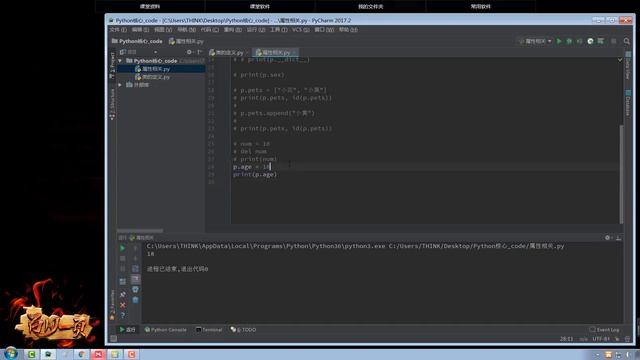Open the Terminal tool window
Image resolution: width=640 pixels, height=360 pixels.
(x=209, y=330)
